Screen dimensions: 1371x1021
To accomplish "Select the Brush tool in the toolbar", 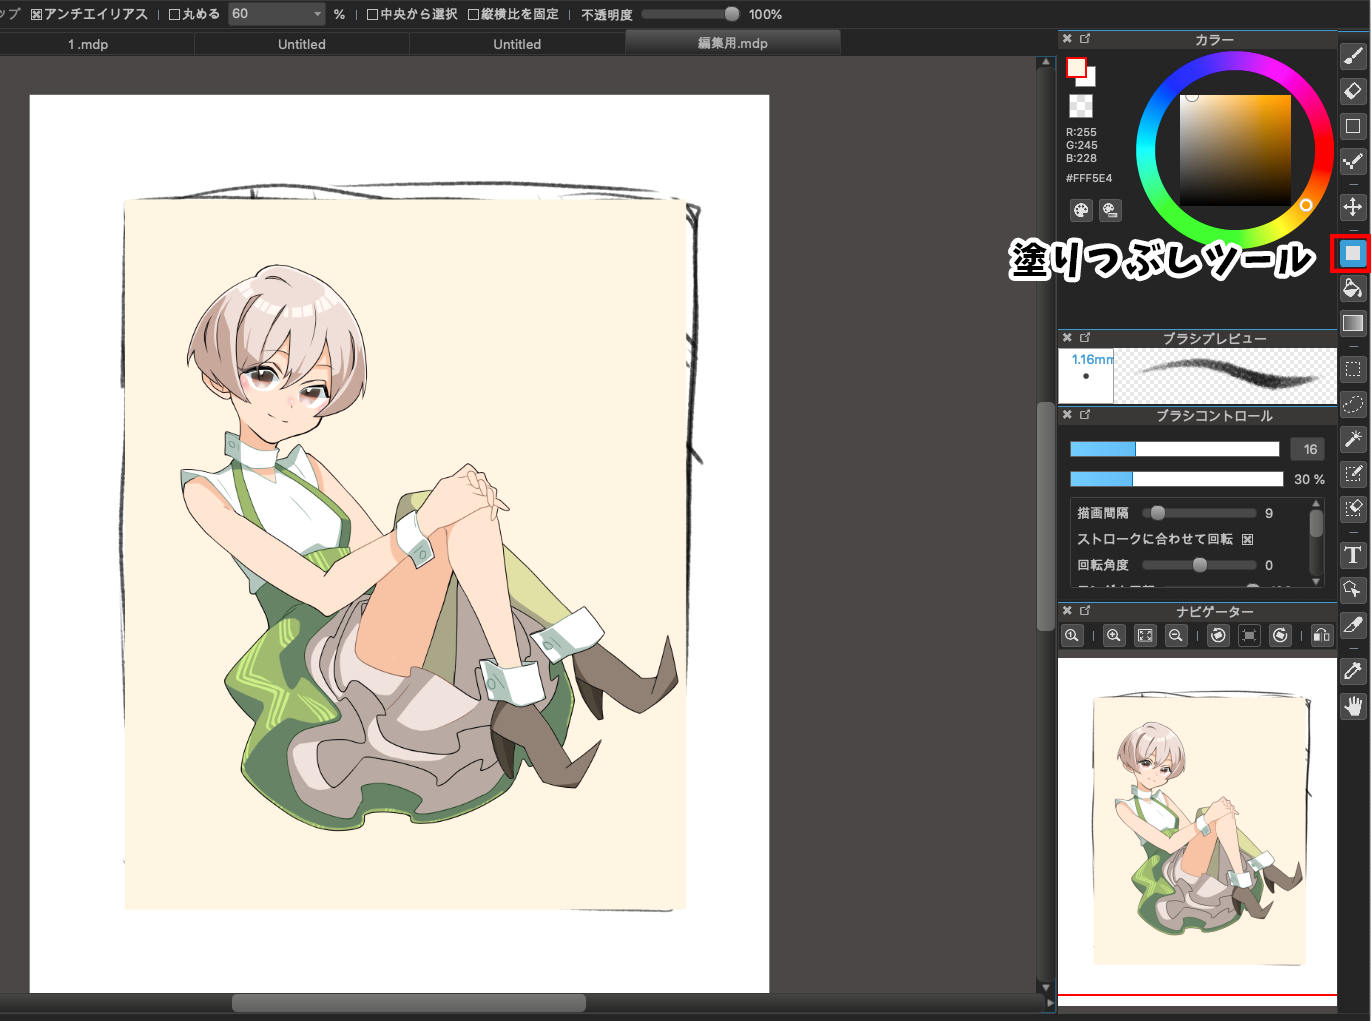I will tap(1352, 56).
